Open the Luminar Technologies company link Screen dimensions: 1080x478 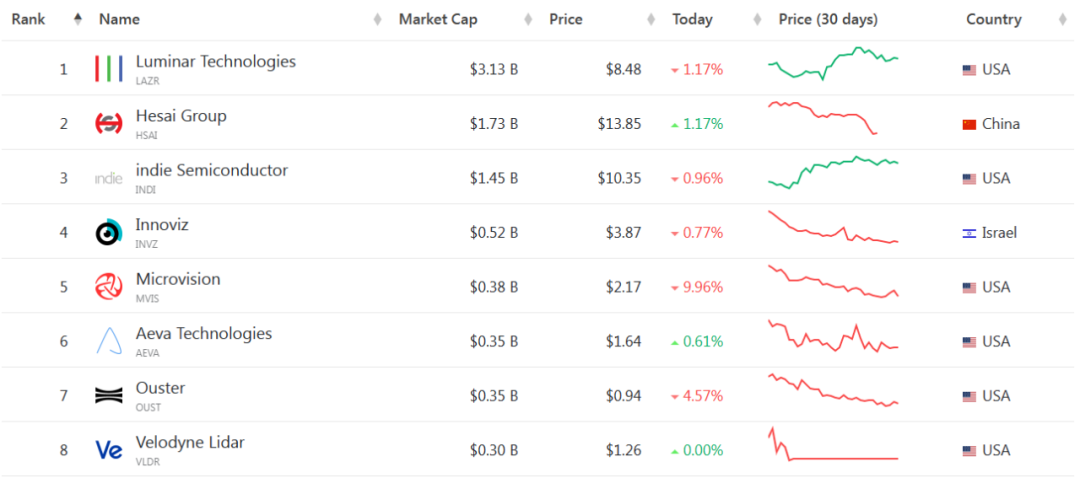[216, 61]
